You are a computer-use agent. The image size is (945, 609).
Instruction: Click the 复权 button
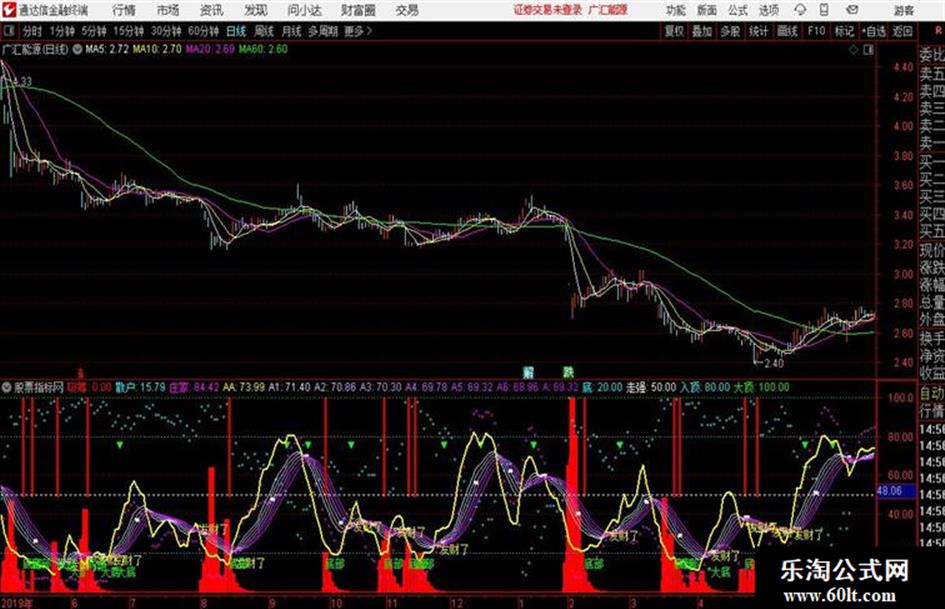click(x=674, y=31)
